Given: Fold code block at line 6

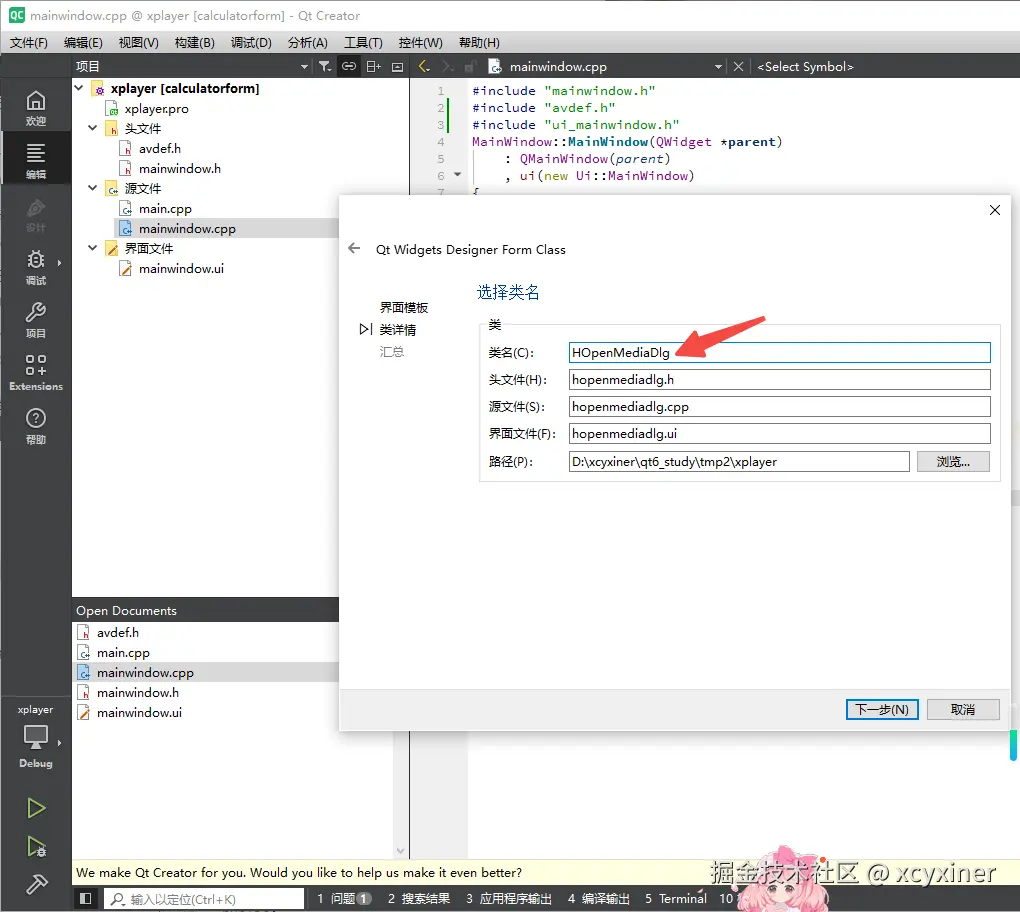Looking at the screenshot, I should coord(457,174).
